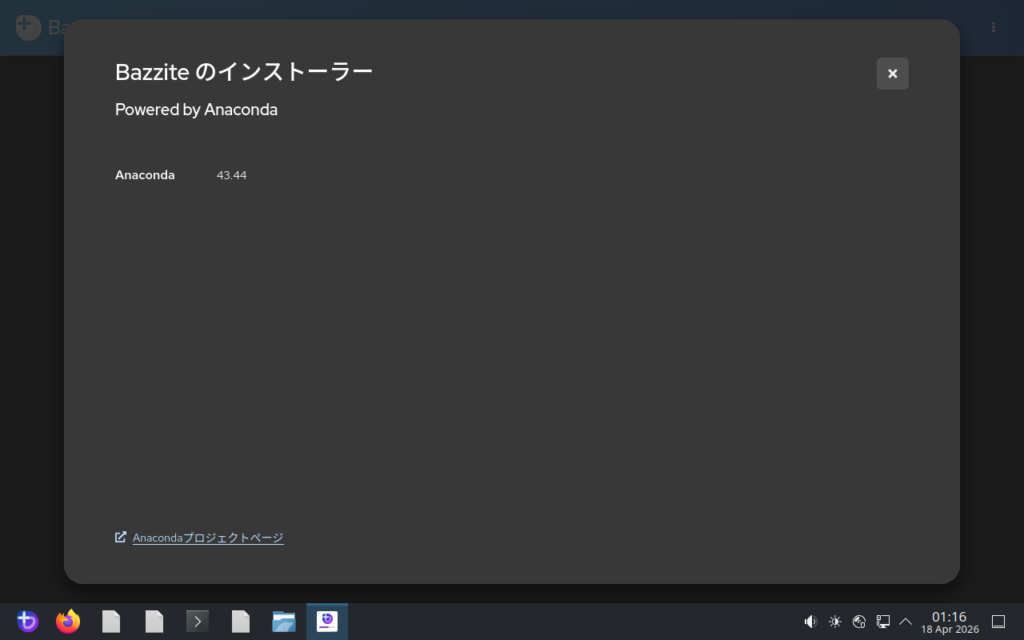
Task: Open the volume control in system tray
Action: [811, 622]
